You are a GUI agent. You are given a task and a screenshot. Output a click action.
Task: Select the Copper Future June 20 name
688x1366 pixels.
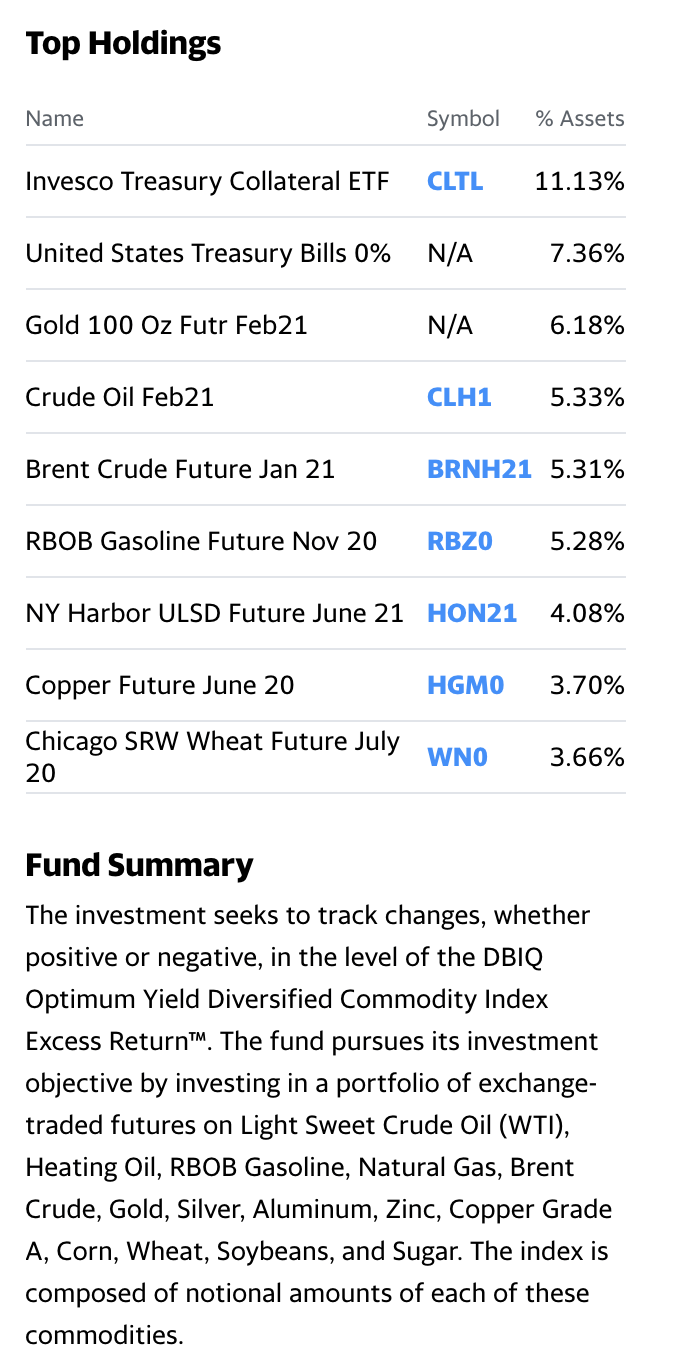160,685
